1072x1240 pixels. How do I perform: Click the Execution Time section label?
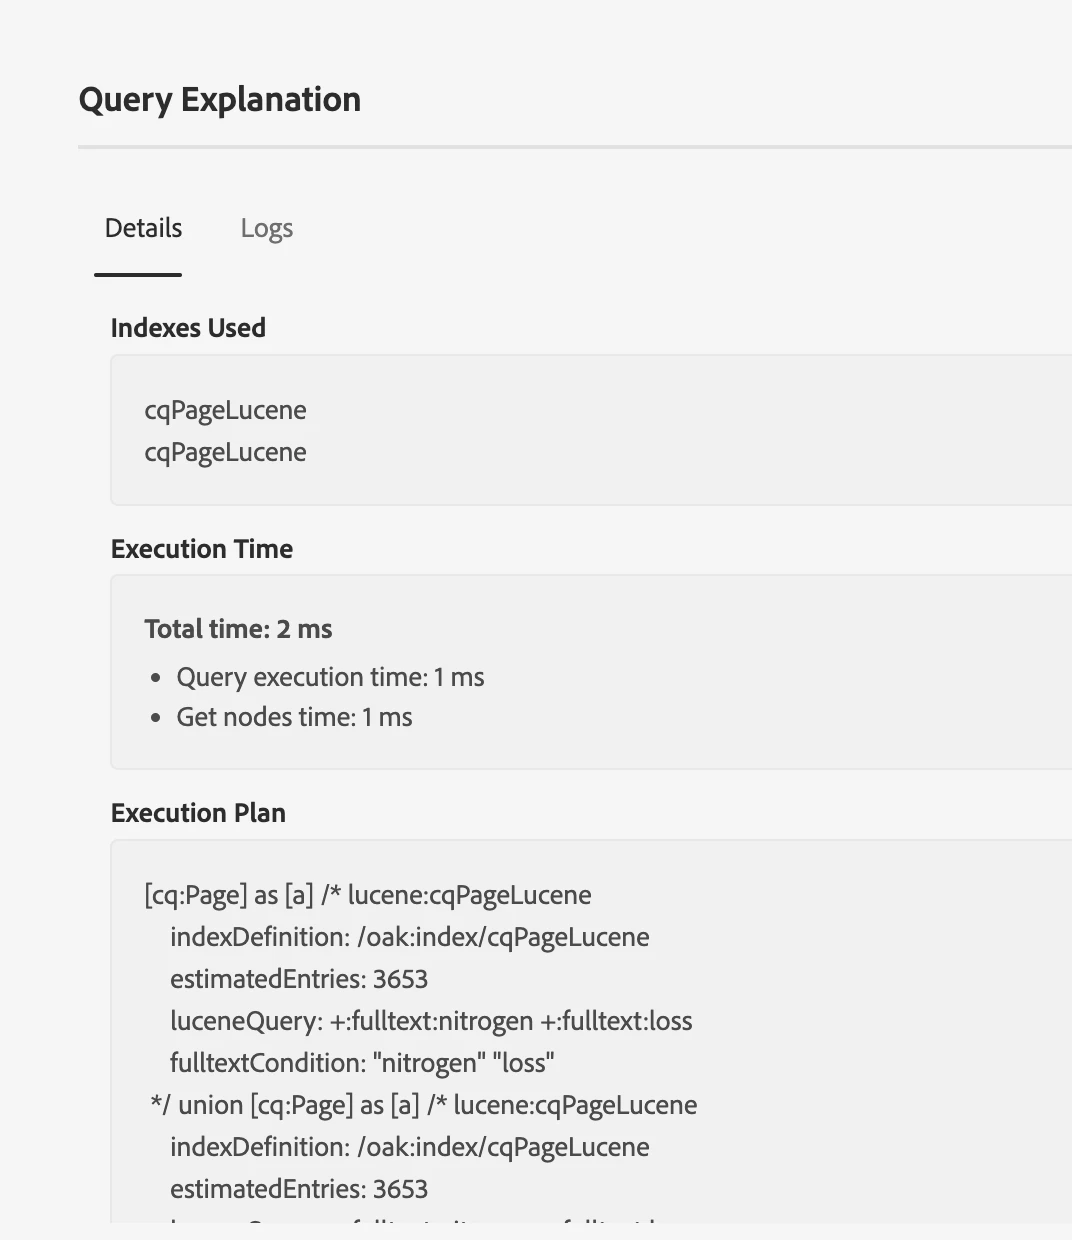tap(202, 549)
